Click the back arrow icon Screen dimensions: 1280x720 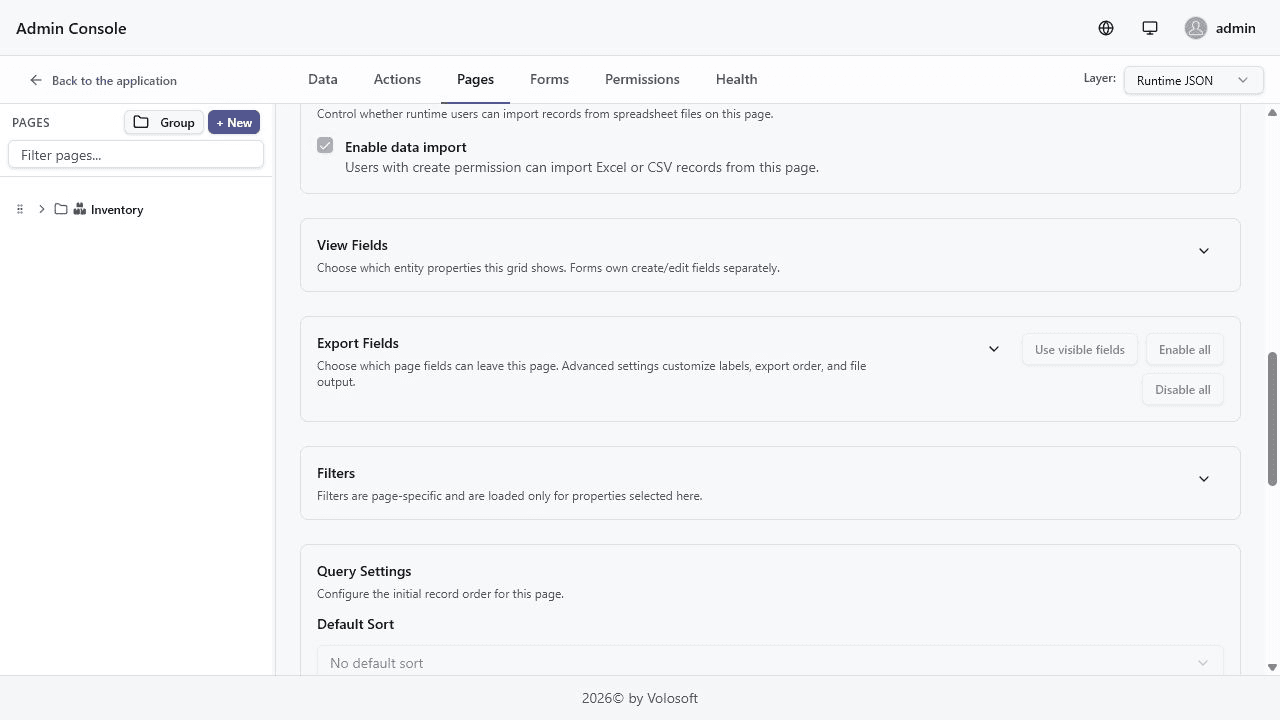point(36,80)
